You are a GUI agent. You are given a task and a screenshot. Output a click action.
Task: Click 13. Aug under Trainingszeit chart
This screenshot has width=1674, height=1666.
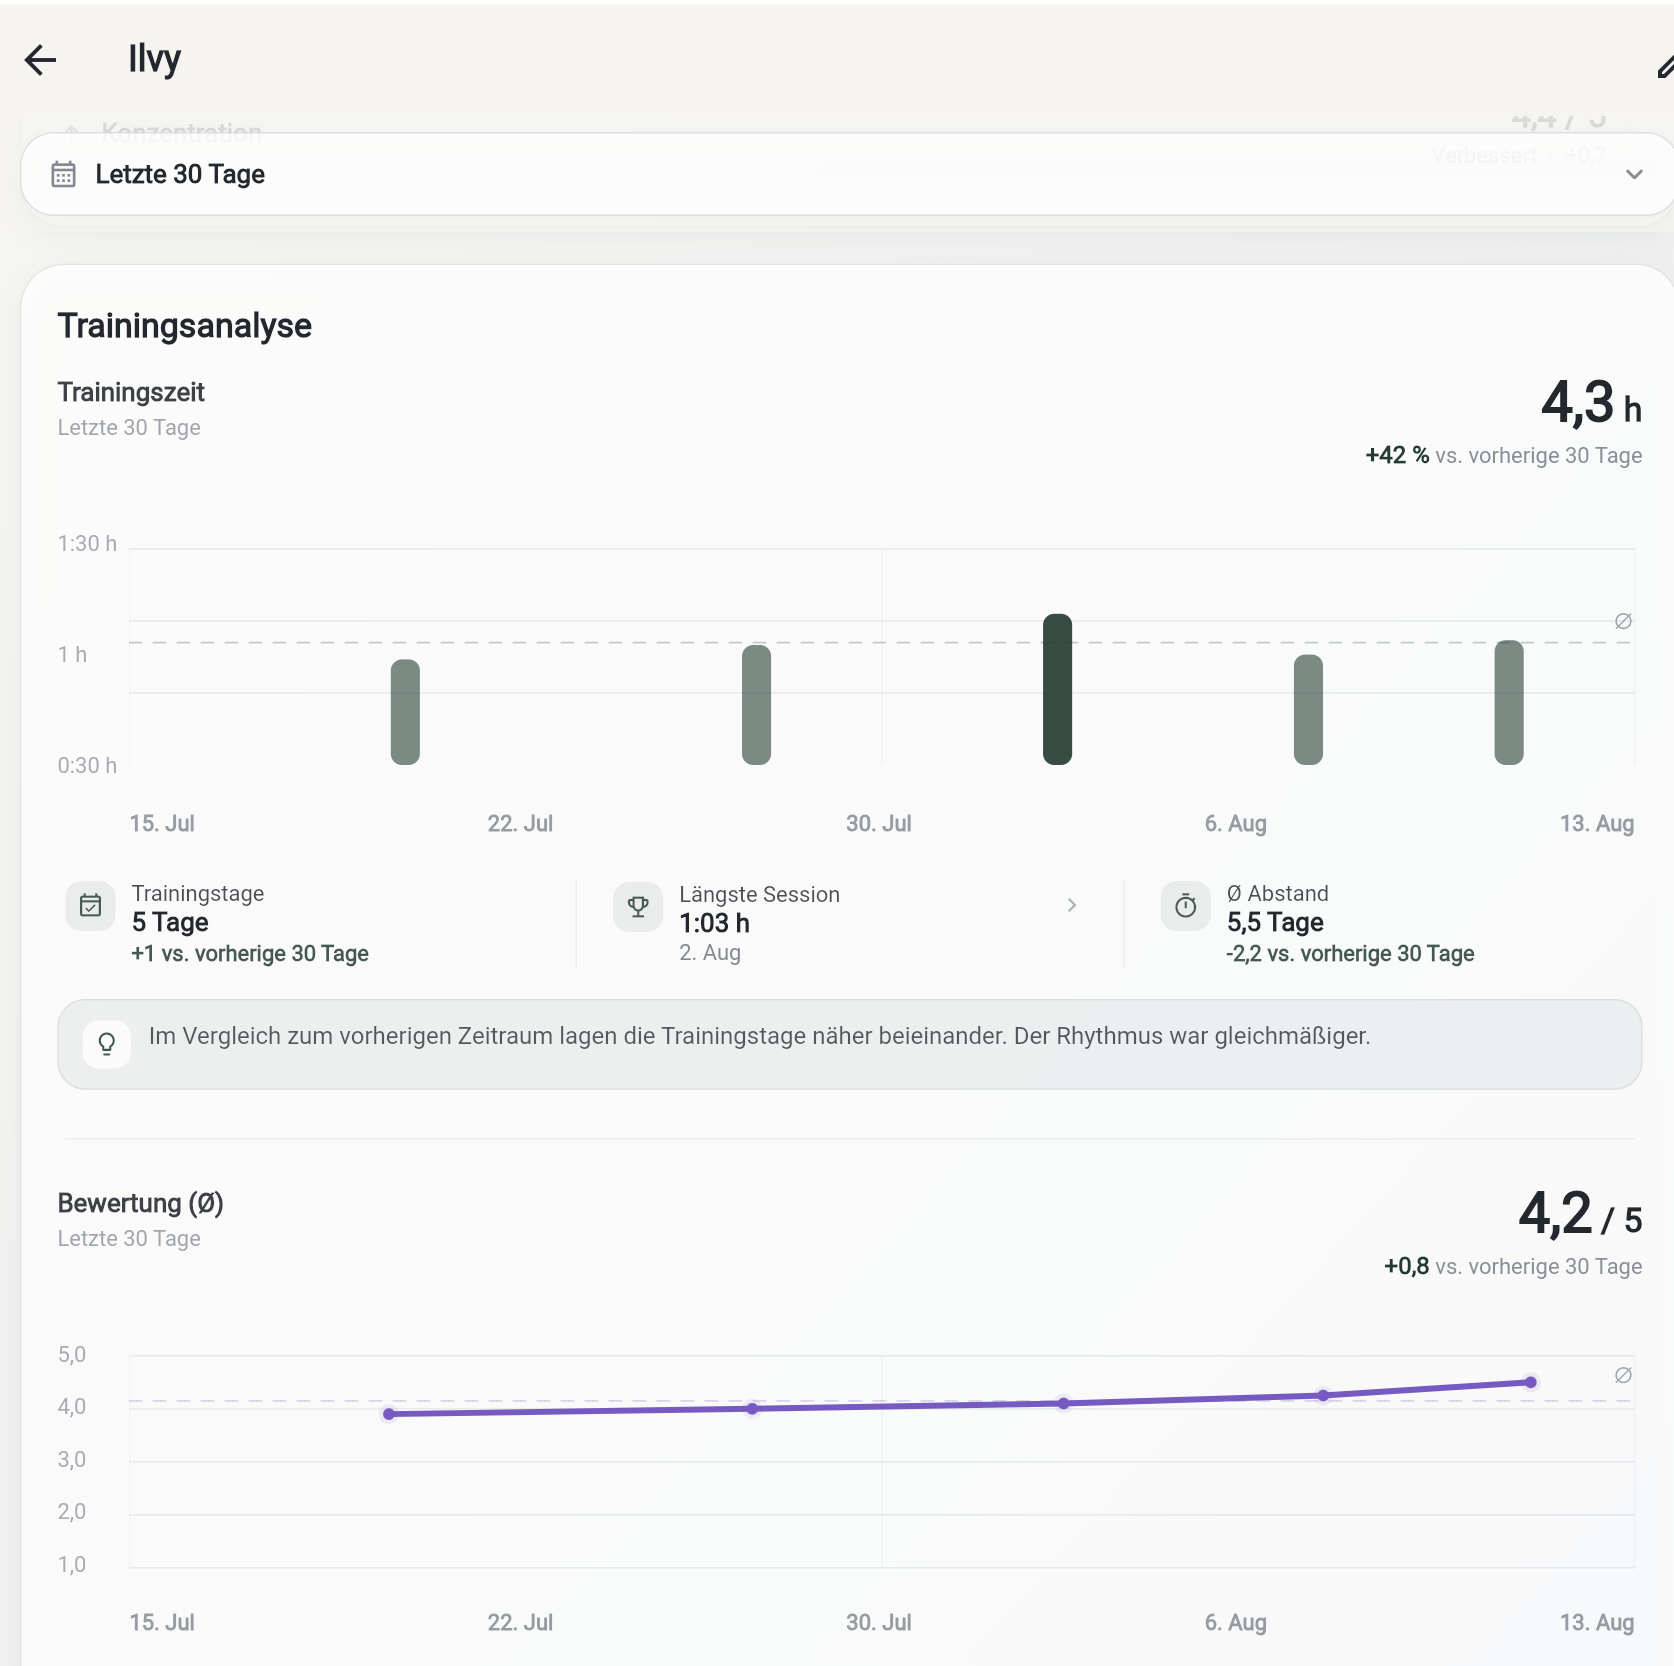tap(1597, 823)
